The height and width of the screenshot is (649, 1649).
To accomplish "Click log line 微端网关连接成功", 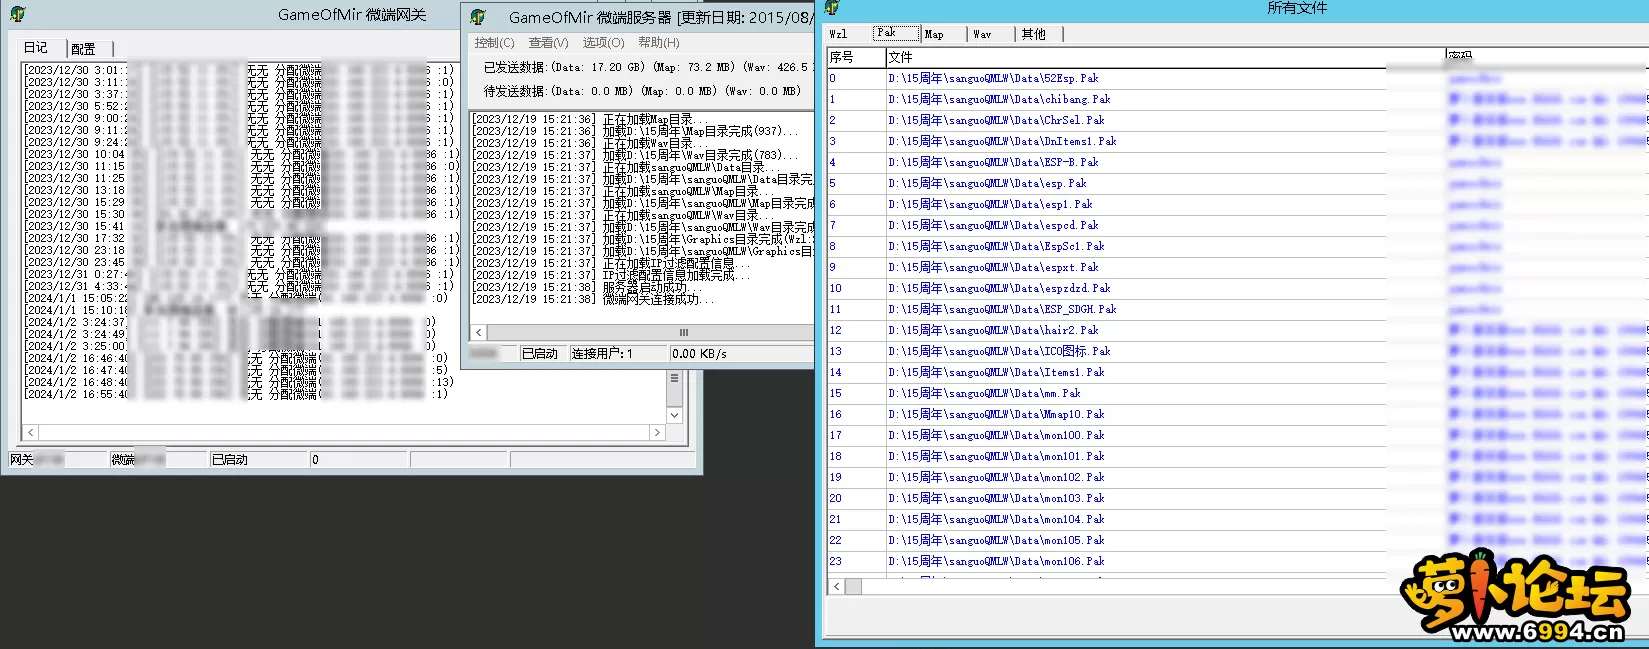I will point(594,299).
